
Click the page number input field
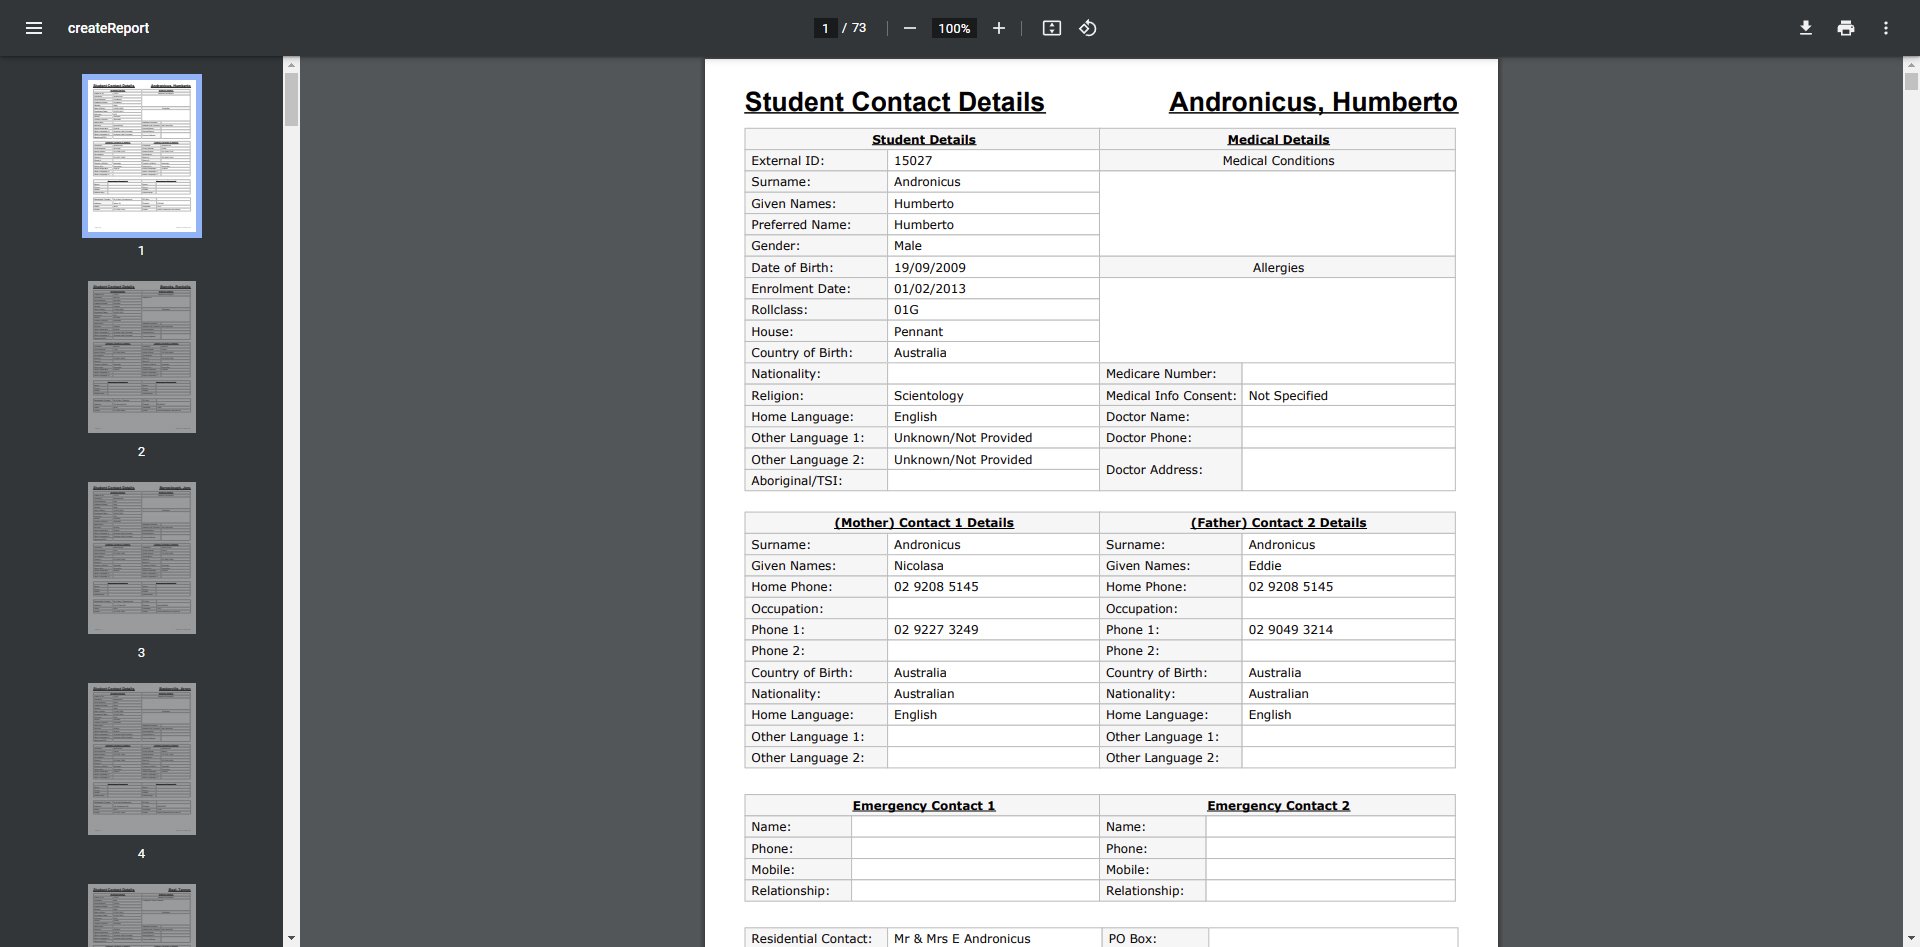[825, 28]
